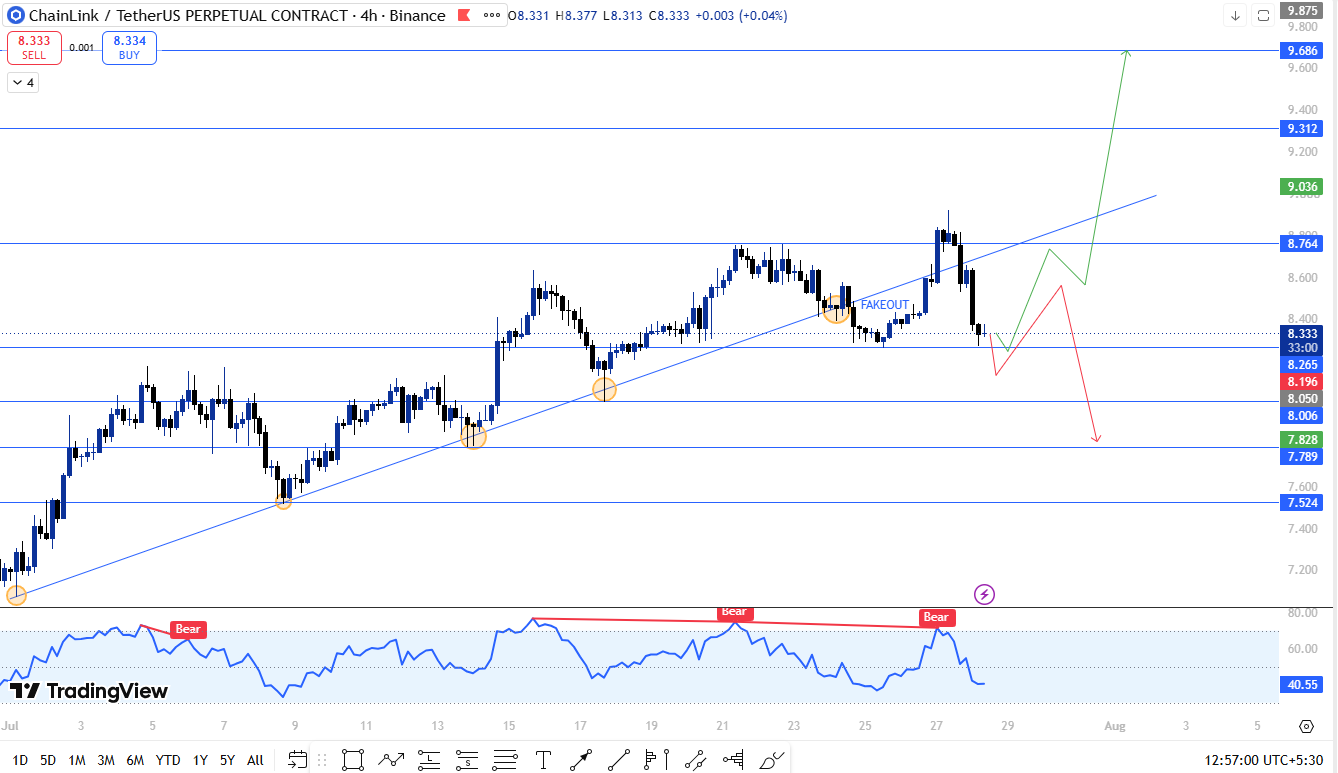
Task: Select the All time range
Action: (255, 760)
